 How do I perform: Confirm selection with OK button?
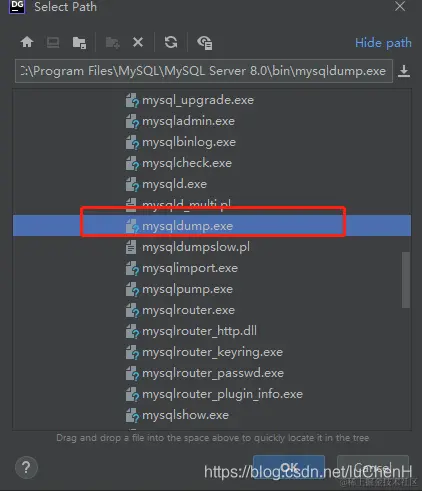click(289, 467)
